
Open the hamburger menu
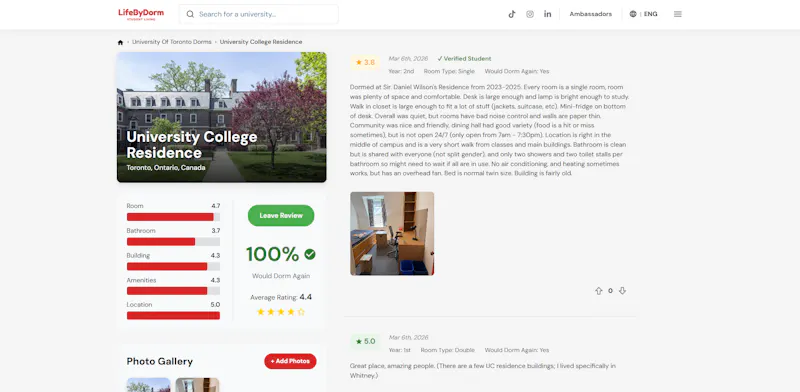tap(678, 14)
